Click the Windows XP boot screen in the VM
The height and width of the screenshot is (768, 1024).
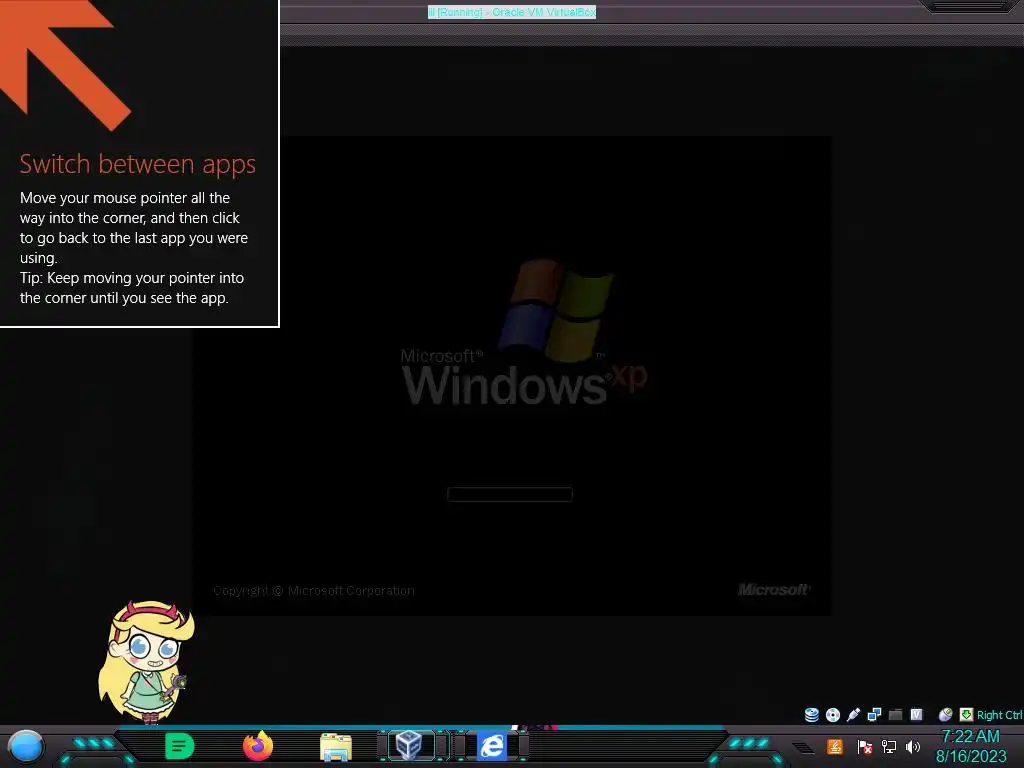coord(511,376)
